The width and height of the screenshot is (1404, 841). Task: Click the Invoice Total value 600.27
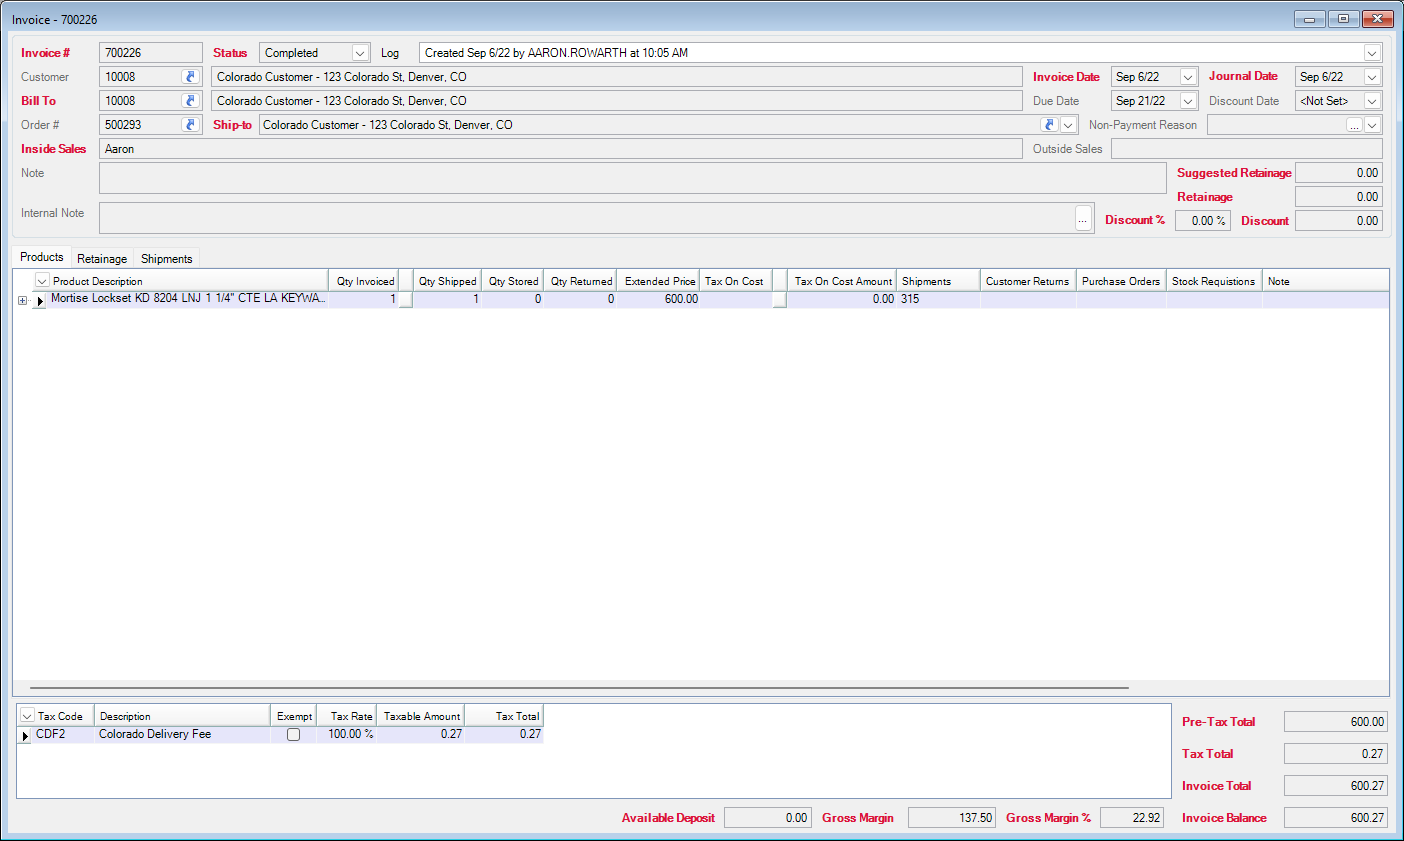pyautogui.click(x=1335, y=786)
